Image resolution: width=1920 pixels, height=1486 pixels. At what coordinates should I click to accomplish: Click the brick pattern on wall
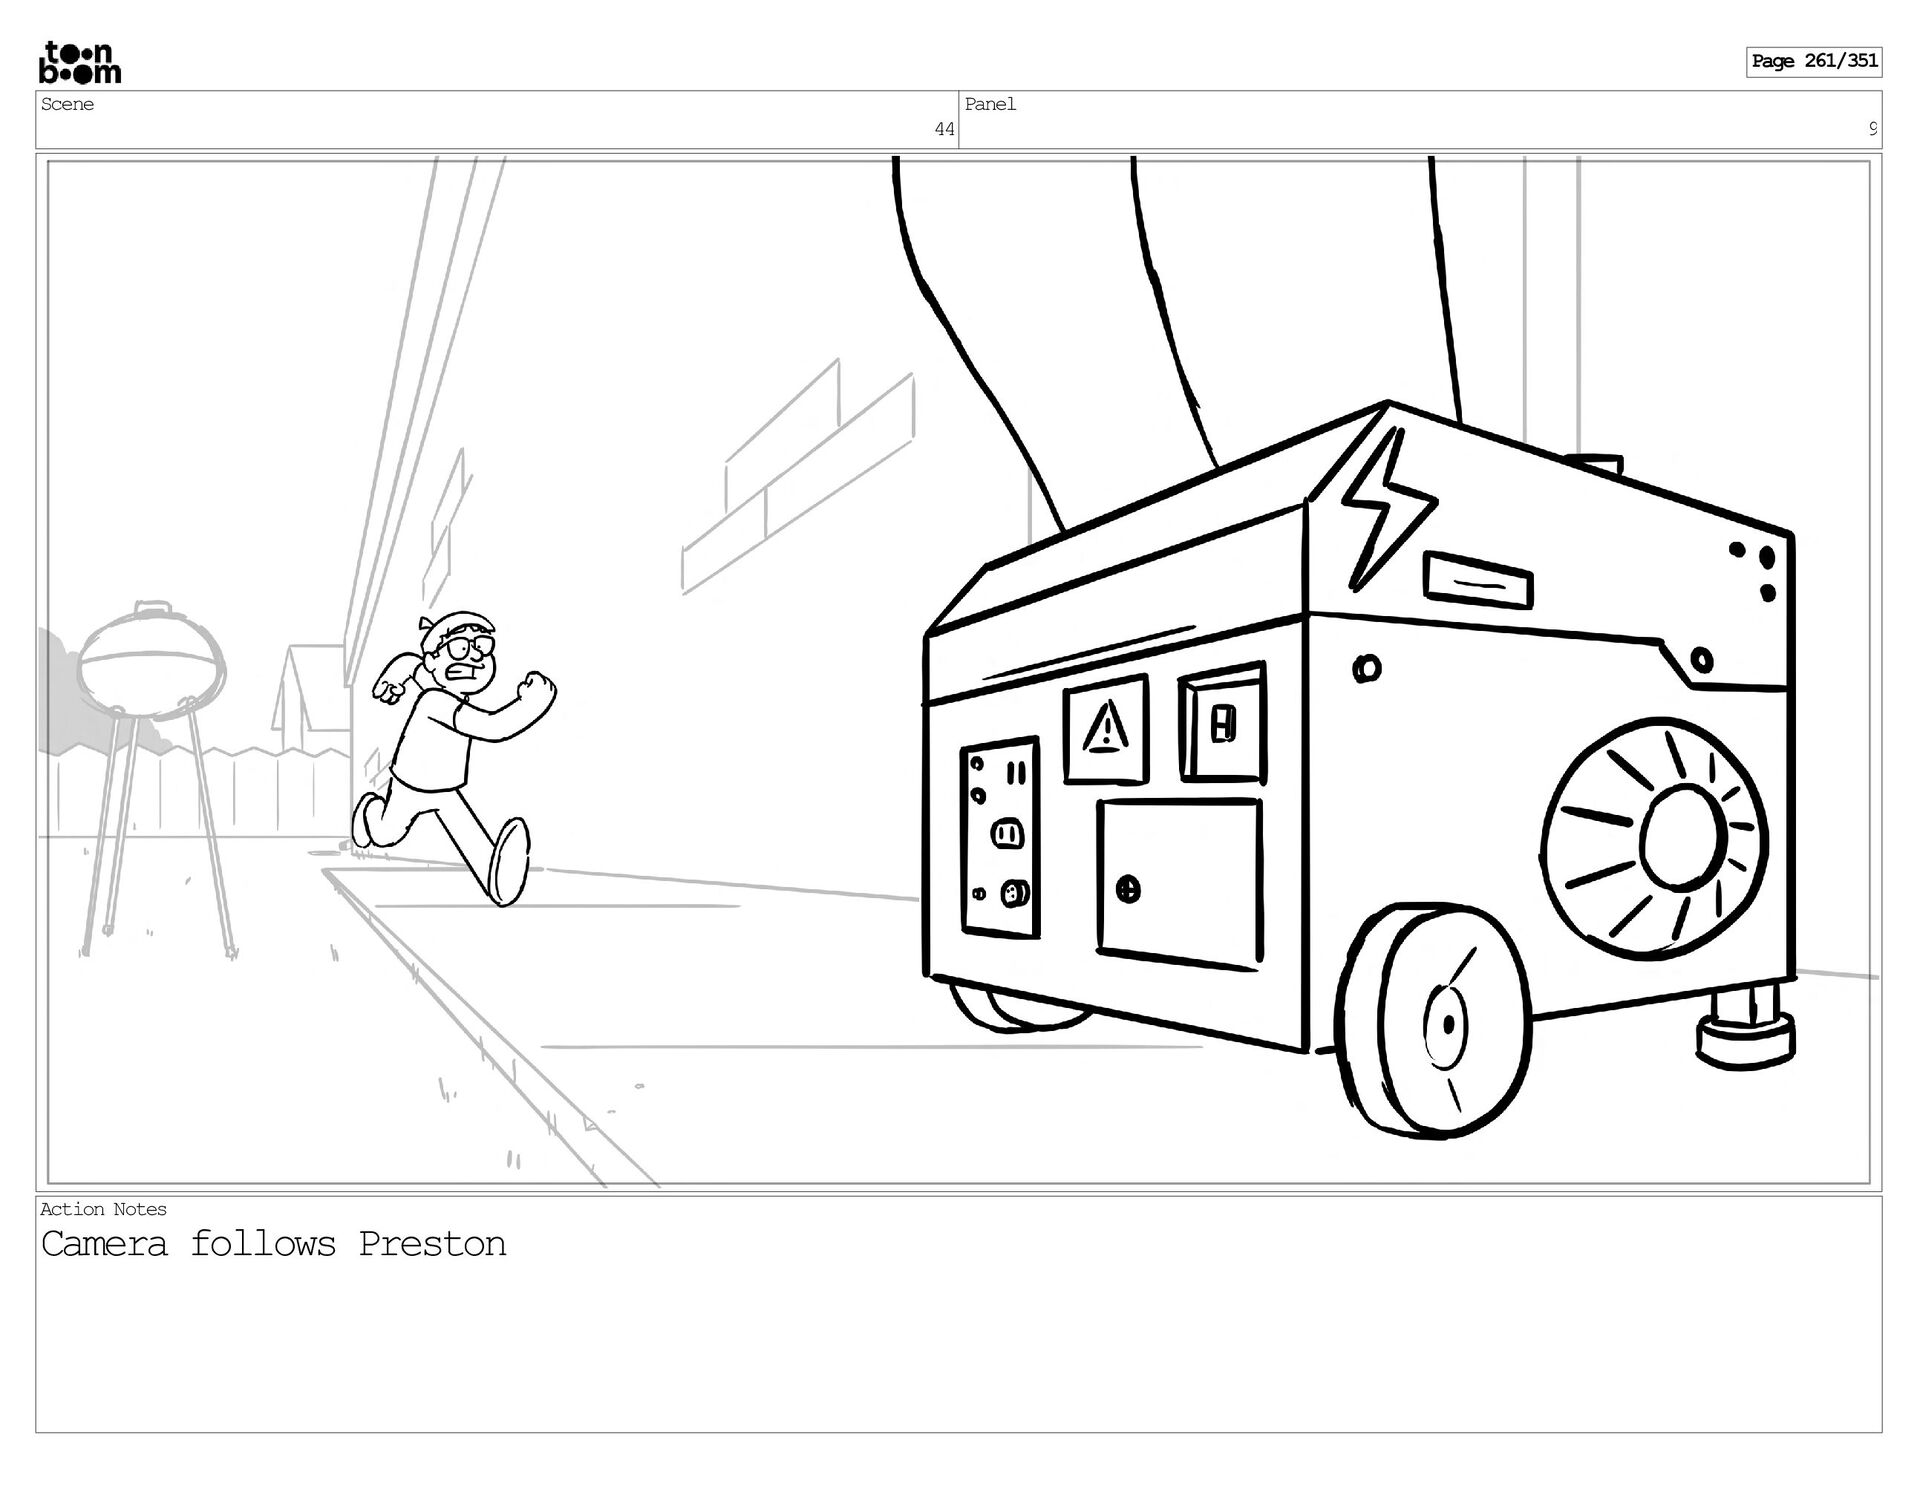800,480
